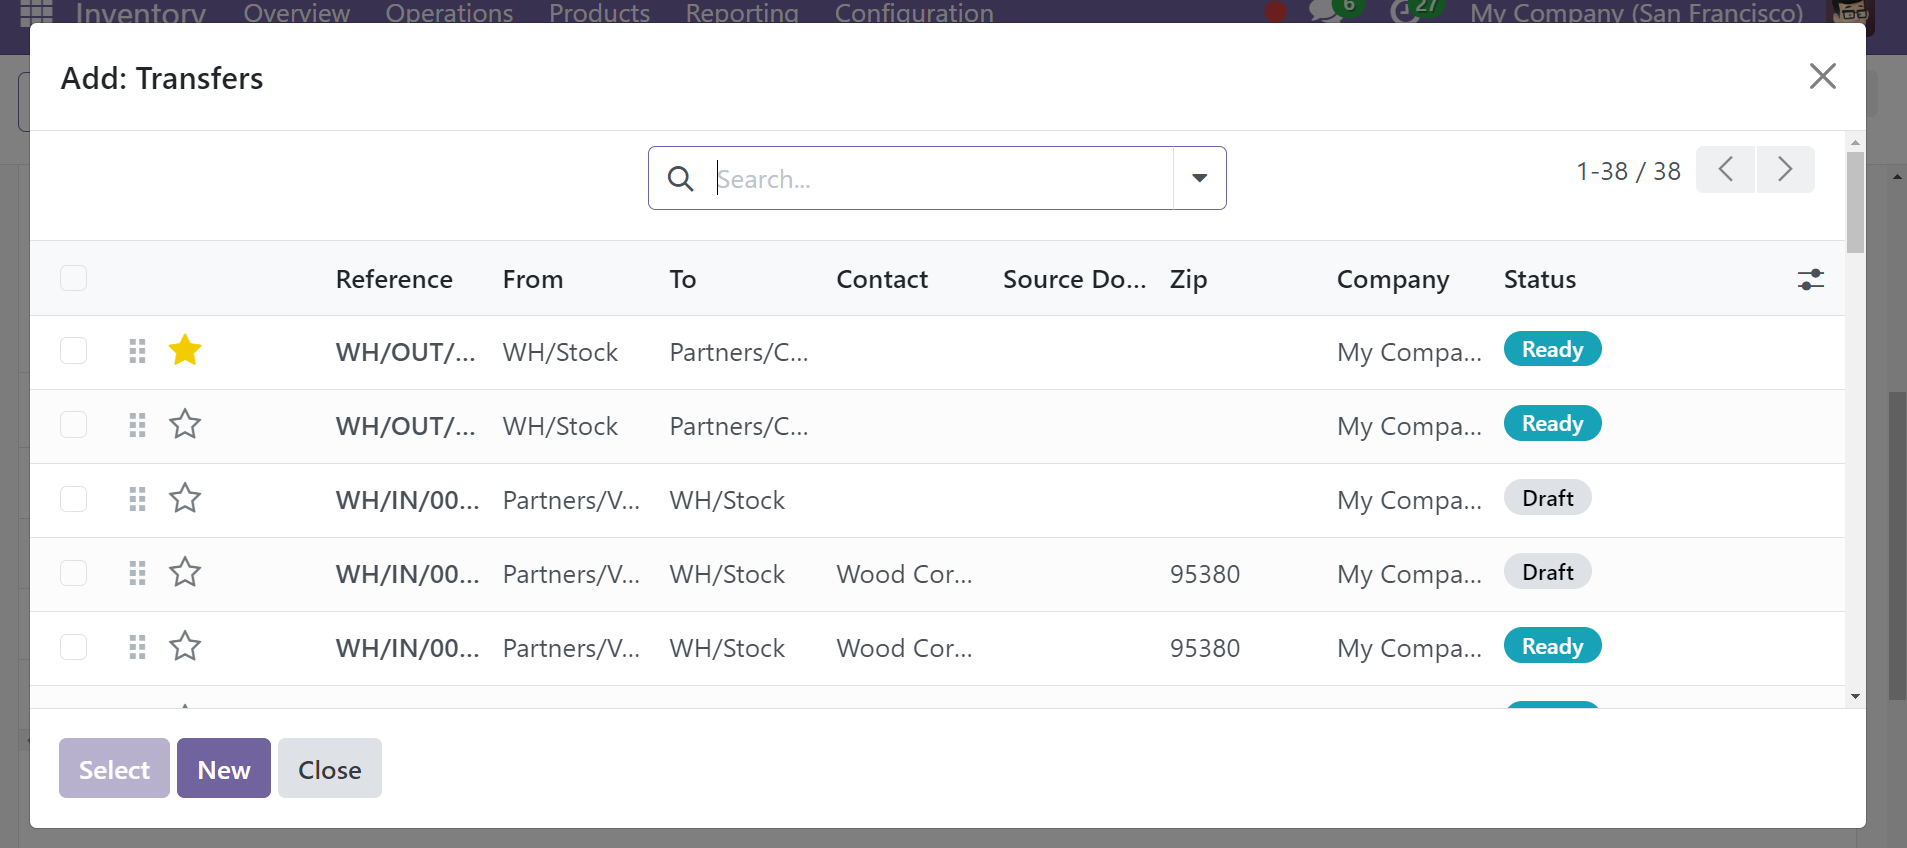
Task: Click the Close button
Action: click(x=330, y=769)
